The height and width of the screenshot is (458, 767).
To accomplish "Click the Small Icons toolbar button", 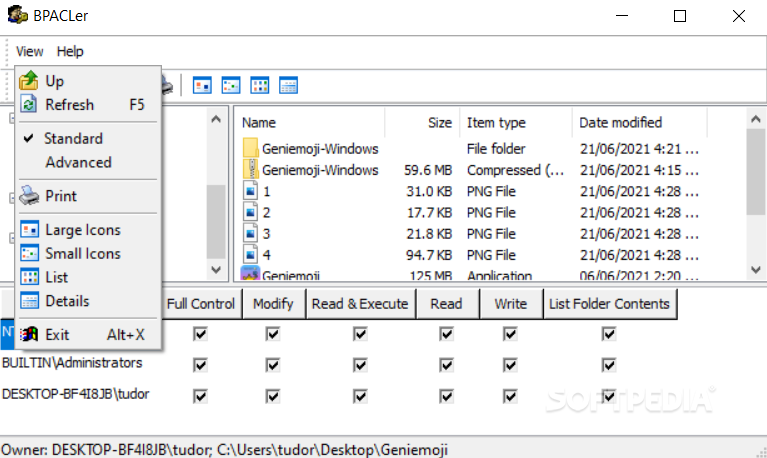I will (231, 85).
